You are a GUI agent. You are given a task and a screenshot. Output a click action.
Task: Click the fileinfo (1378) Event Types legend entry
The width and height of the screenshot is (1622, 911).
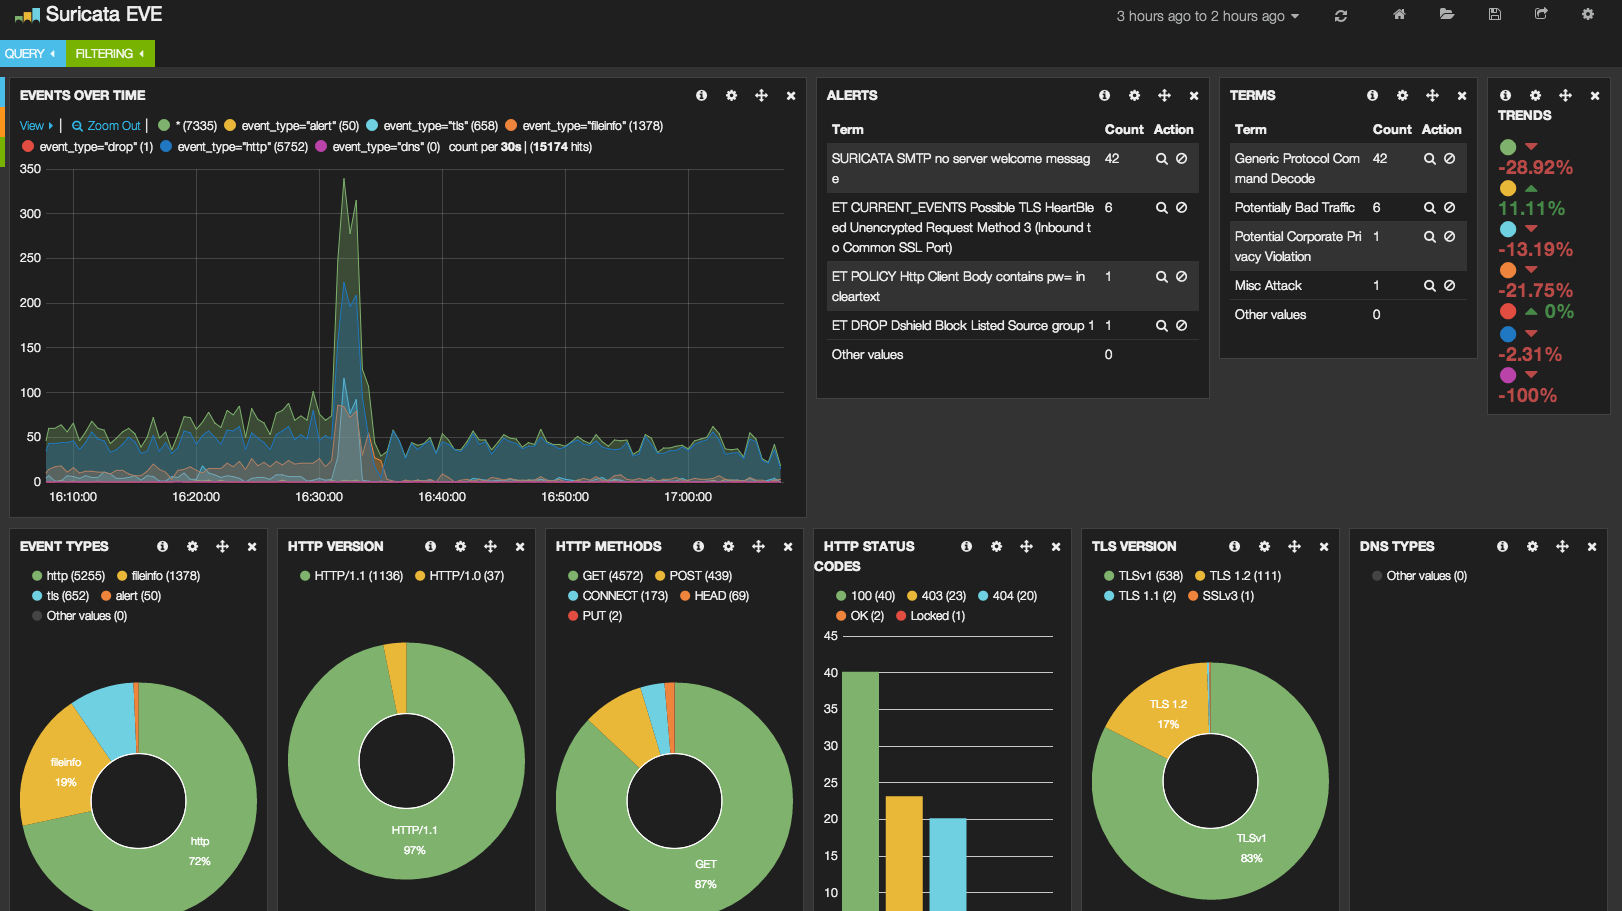coord(159,576)
